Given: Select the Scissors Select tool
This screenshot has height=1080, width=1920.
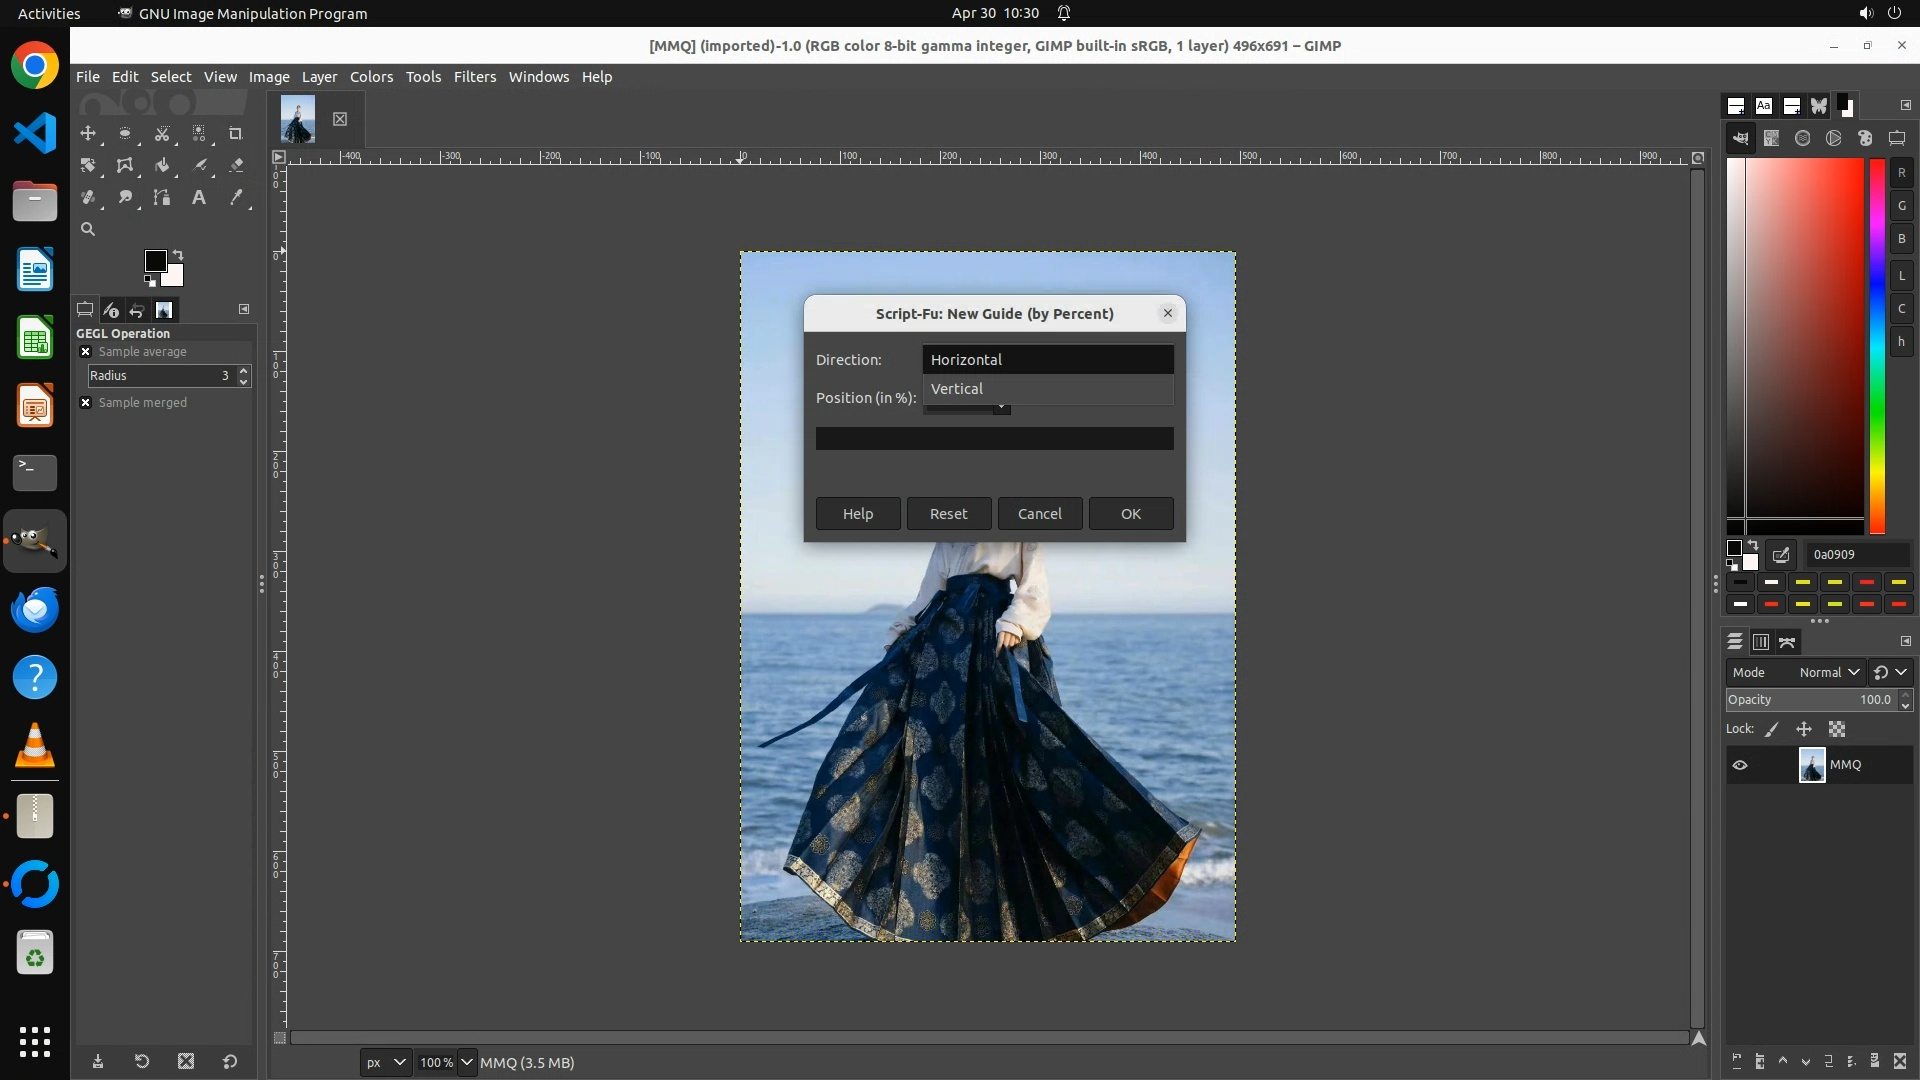Looking at the screenshot, I should [x=162, y=133].
